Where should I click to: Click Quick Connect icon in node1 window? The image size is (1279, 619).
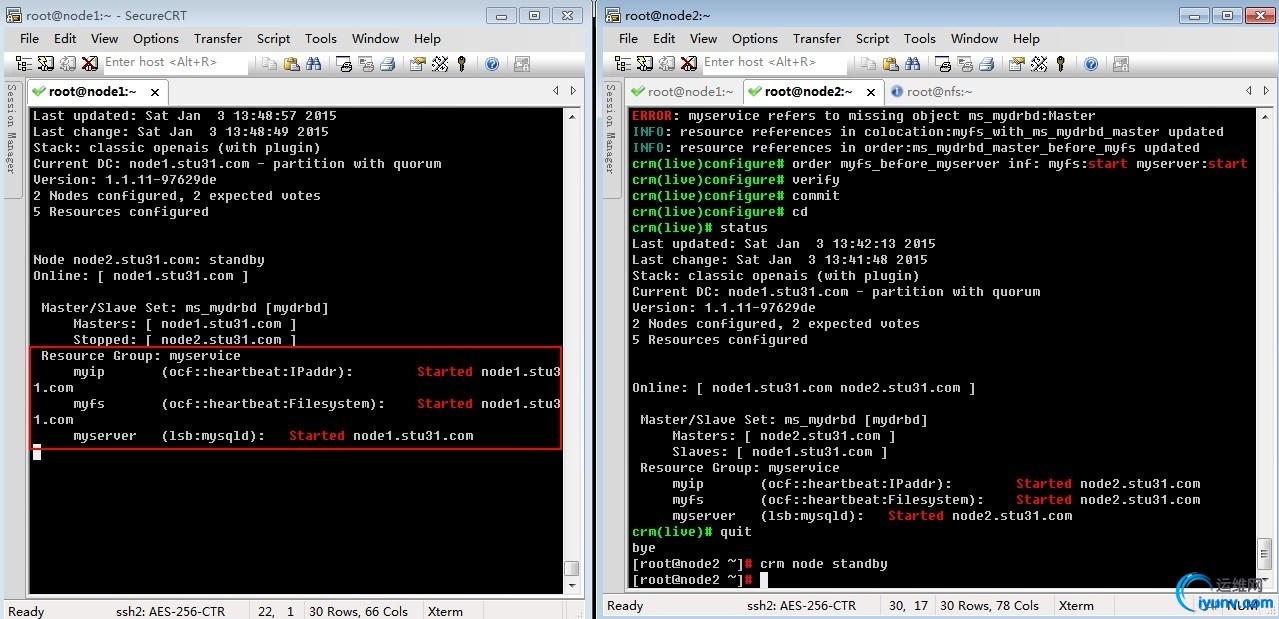46,63
